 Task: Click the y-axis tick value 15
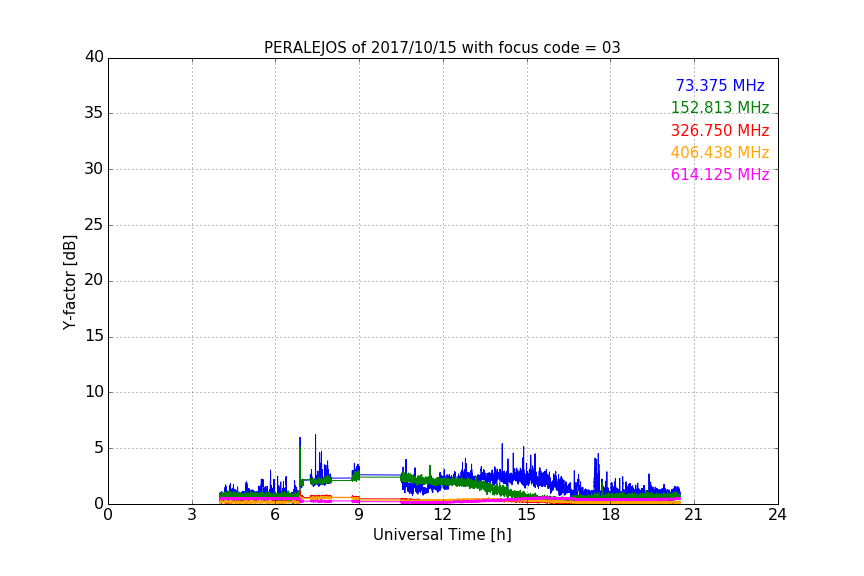click(x=94, y=336)
